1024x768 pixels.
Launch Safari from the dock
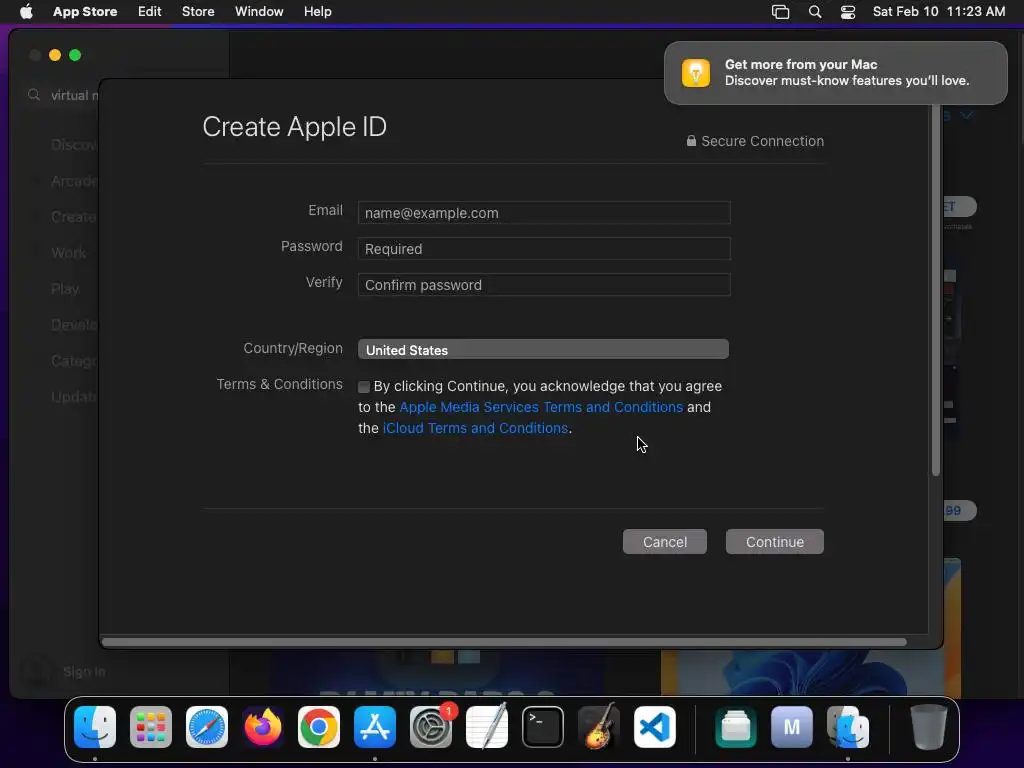coord(207,727)
